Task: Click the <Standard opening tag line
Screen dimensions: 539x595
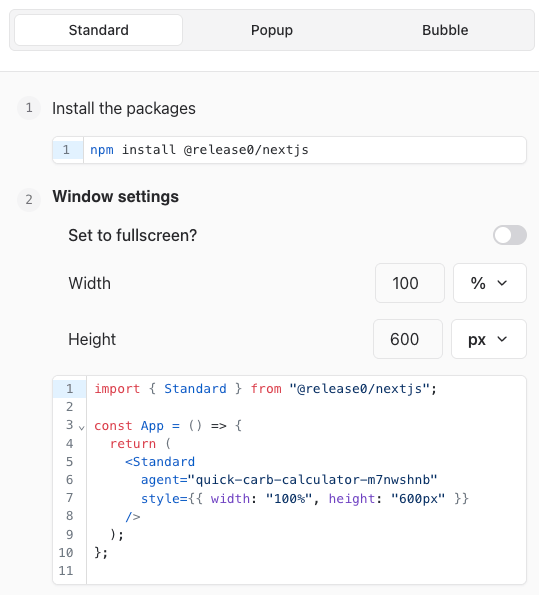Action: click(160, 462)
